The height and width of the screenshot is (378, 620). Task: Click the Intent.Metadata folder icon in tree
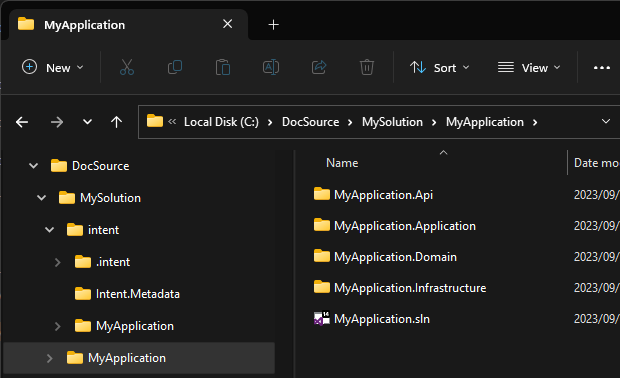pos(83,293)
